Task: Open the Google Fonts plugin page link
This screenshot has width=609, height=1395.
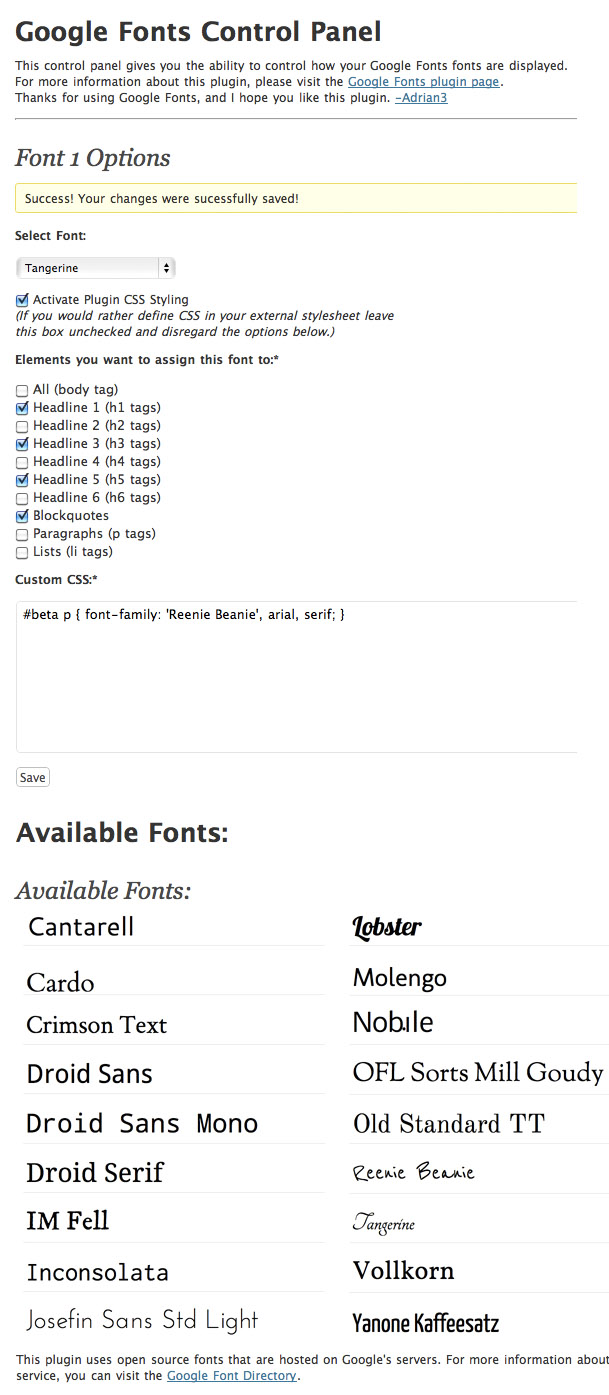Action: click(x=424, y=82)
